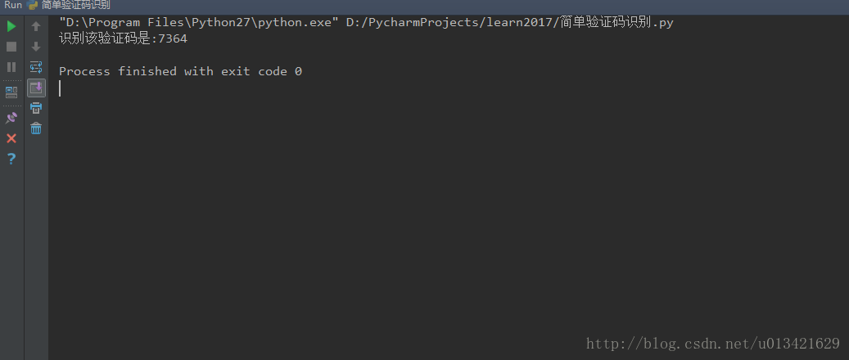Click the blog.csdn.net watermark URL
This screenshot has width=849, height=360.
point(713,343)
